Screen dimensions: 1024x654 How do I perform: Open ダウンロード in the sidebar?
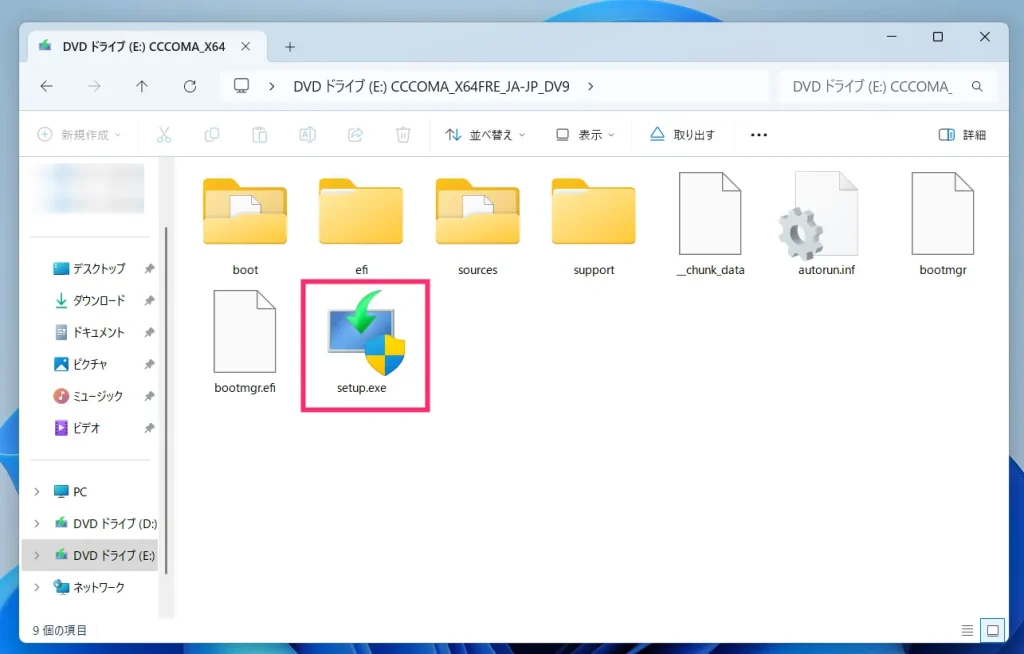pyautogui.click(x=99, y=301)
